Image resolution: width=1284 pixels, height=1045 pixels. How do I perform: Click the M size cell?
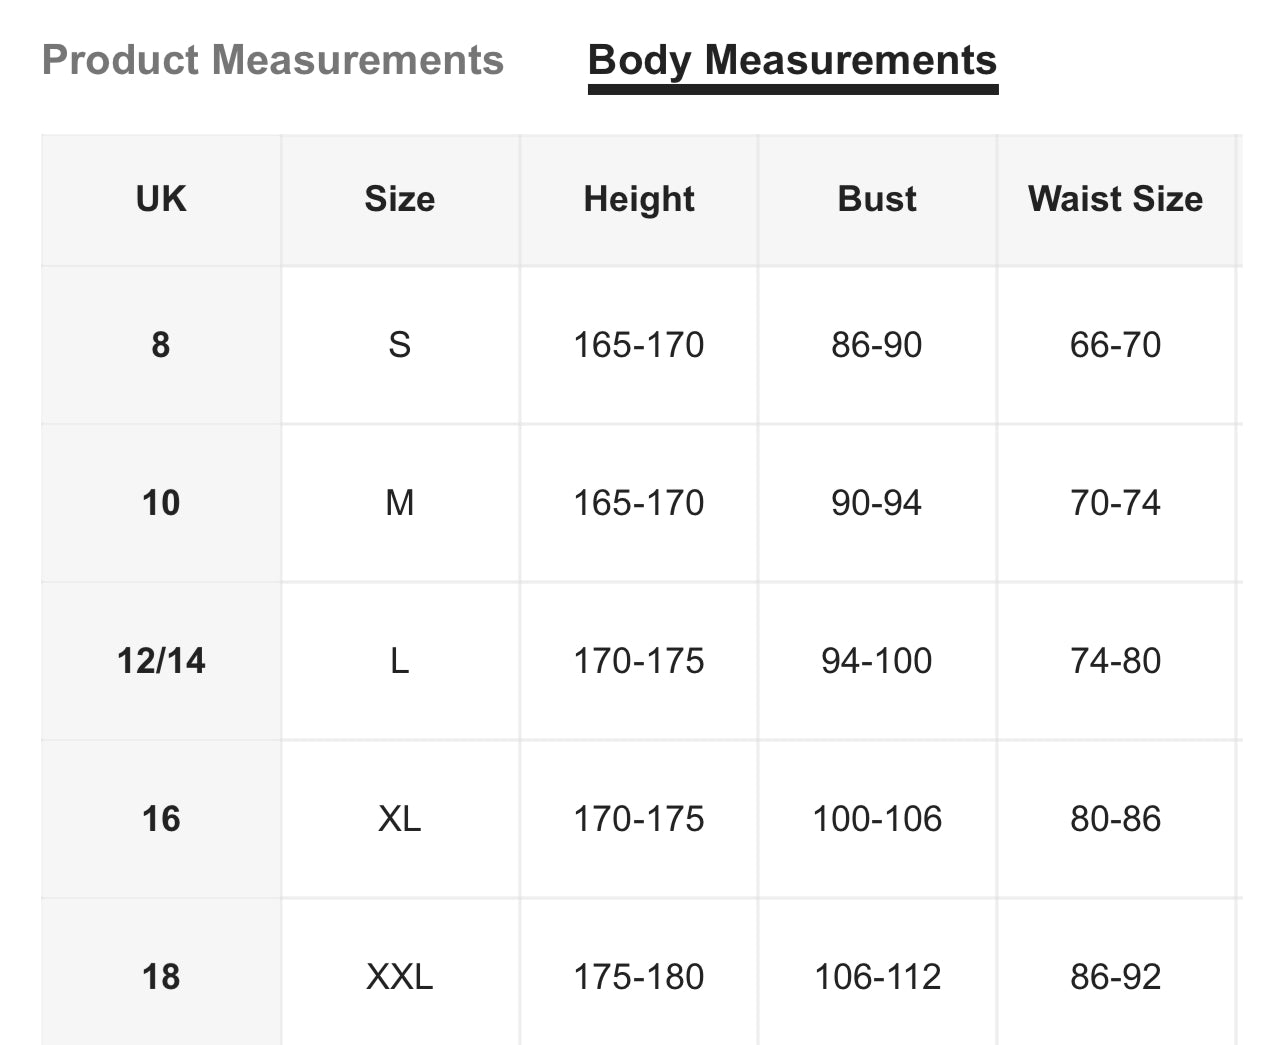(400, 503)
